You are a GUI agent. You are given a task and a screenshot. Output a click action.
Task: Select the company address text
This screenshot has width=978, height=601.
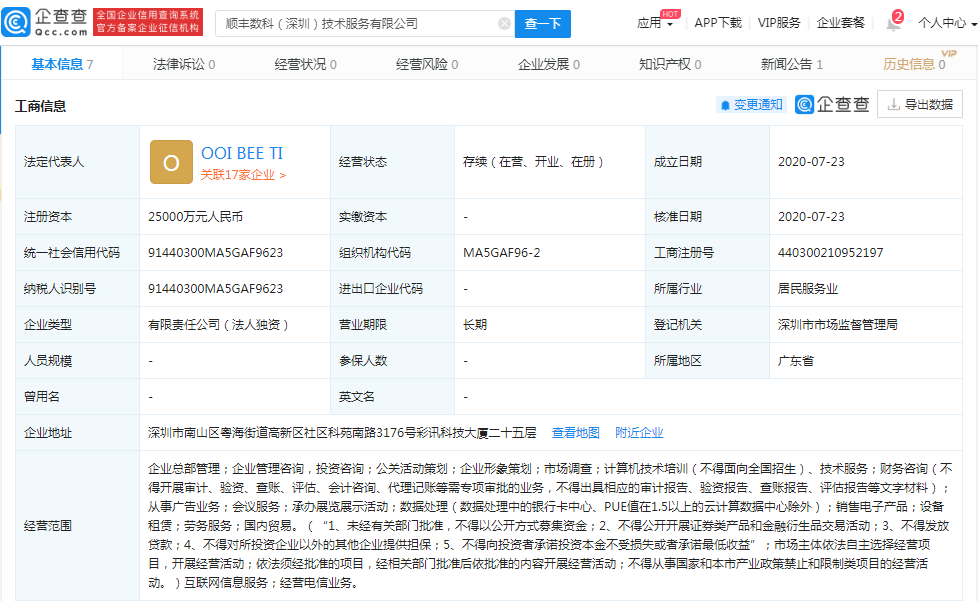pos(342,433)
